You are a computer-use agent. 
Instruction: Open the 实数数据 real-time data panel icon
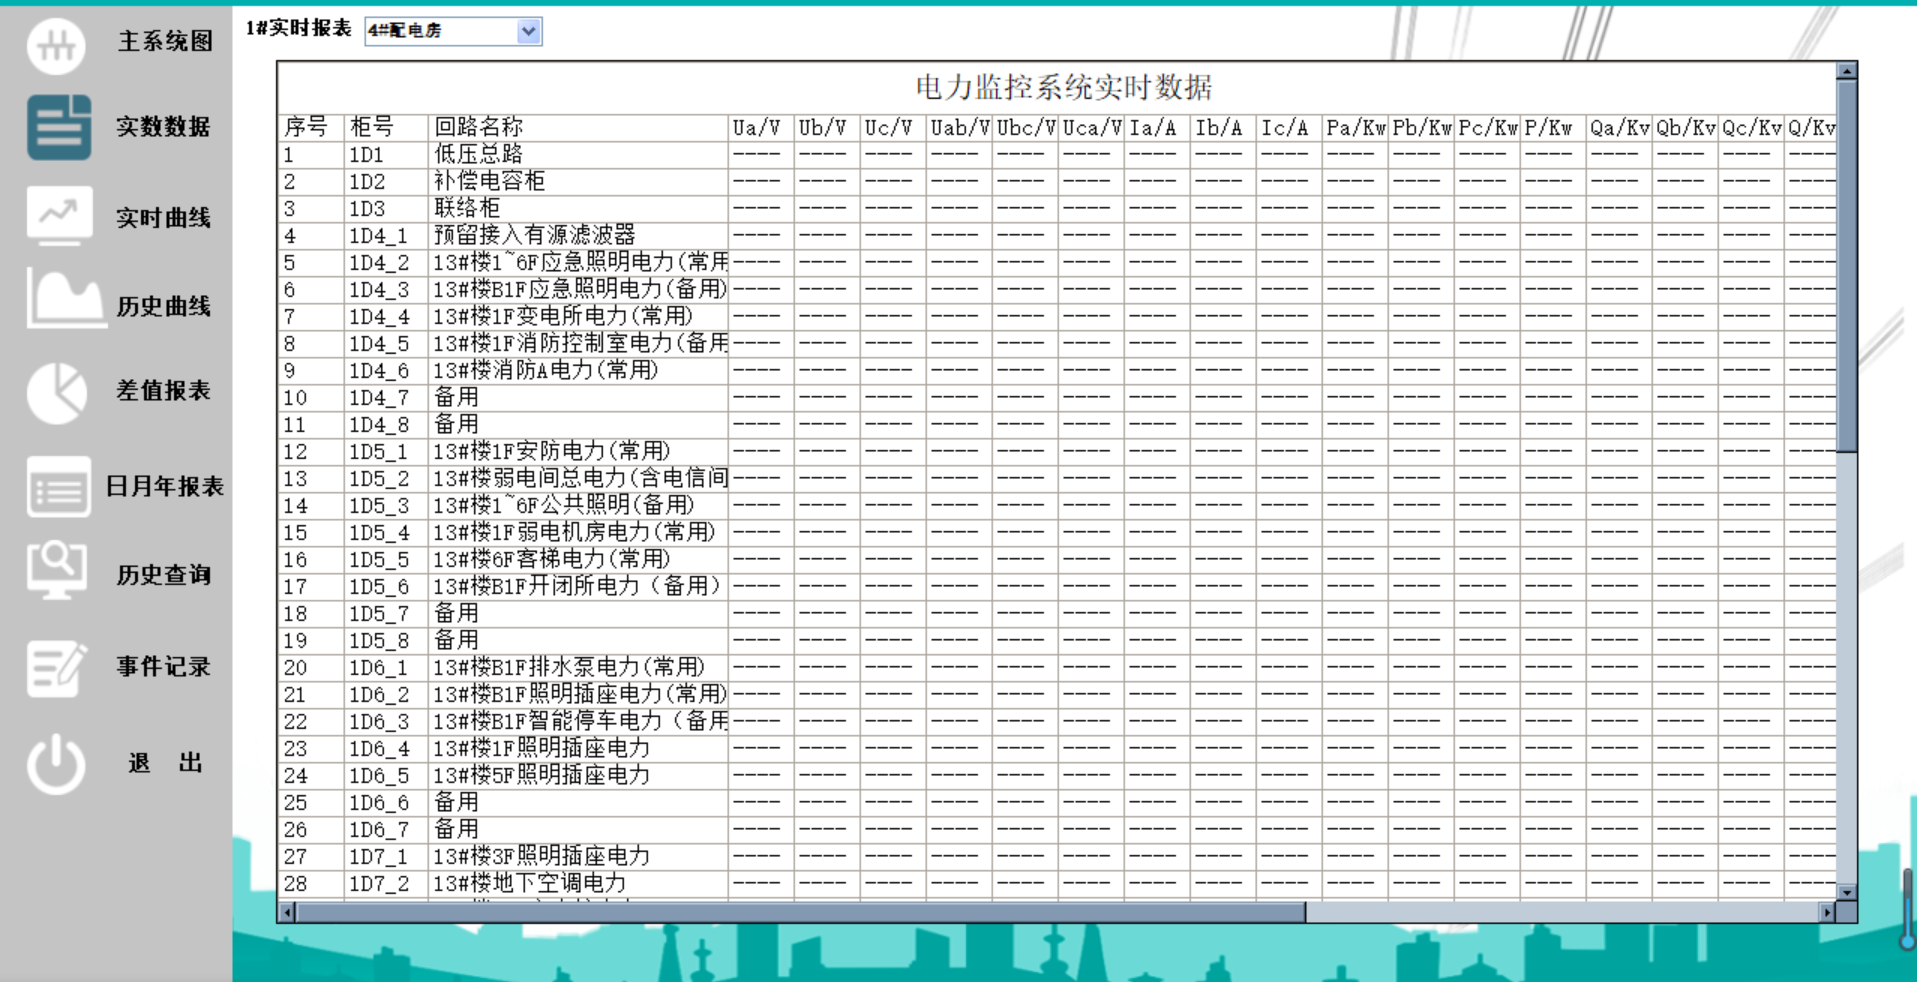click(x=57, y=128)
